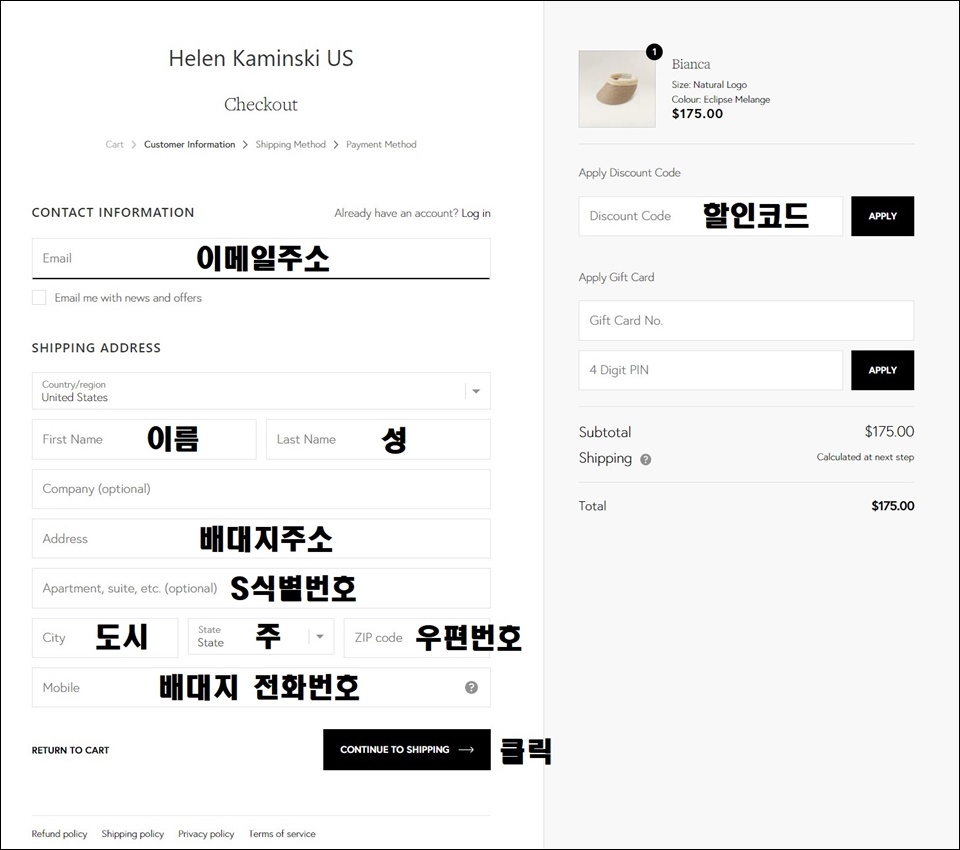Focus the Email input field

point(261,258)
